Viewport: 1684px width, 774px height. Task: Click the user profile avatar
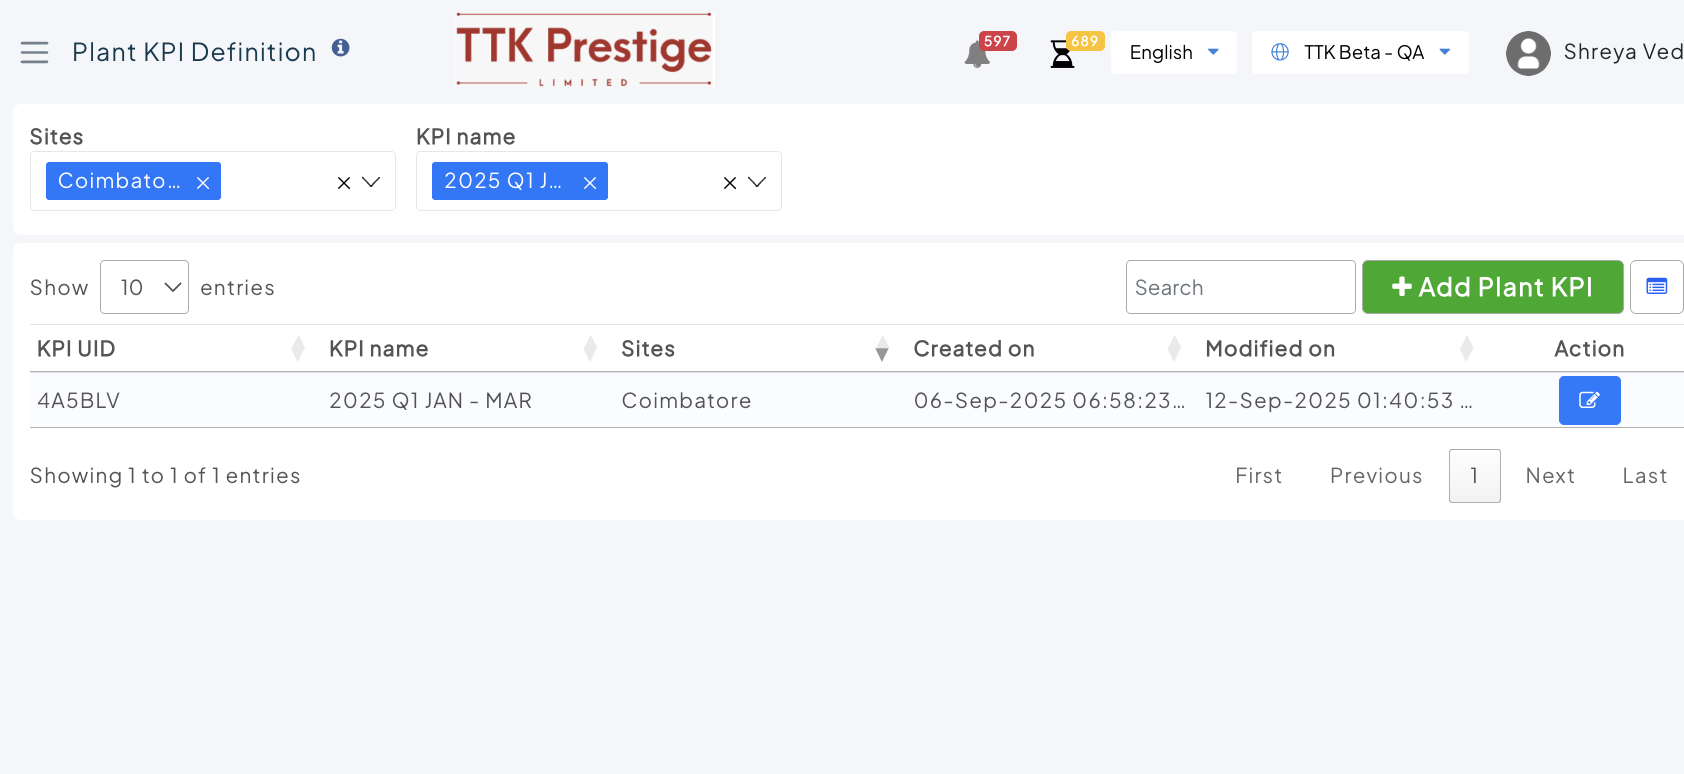coord(1527,53)
